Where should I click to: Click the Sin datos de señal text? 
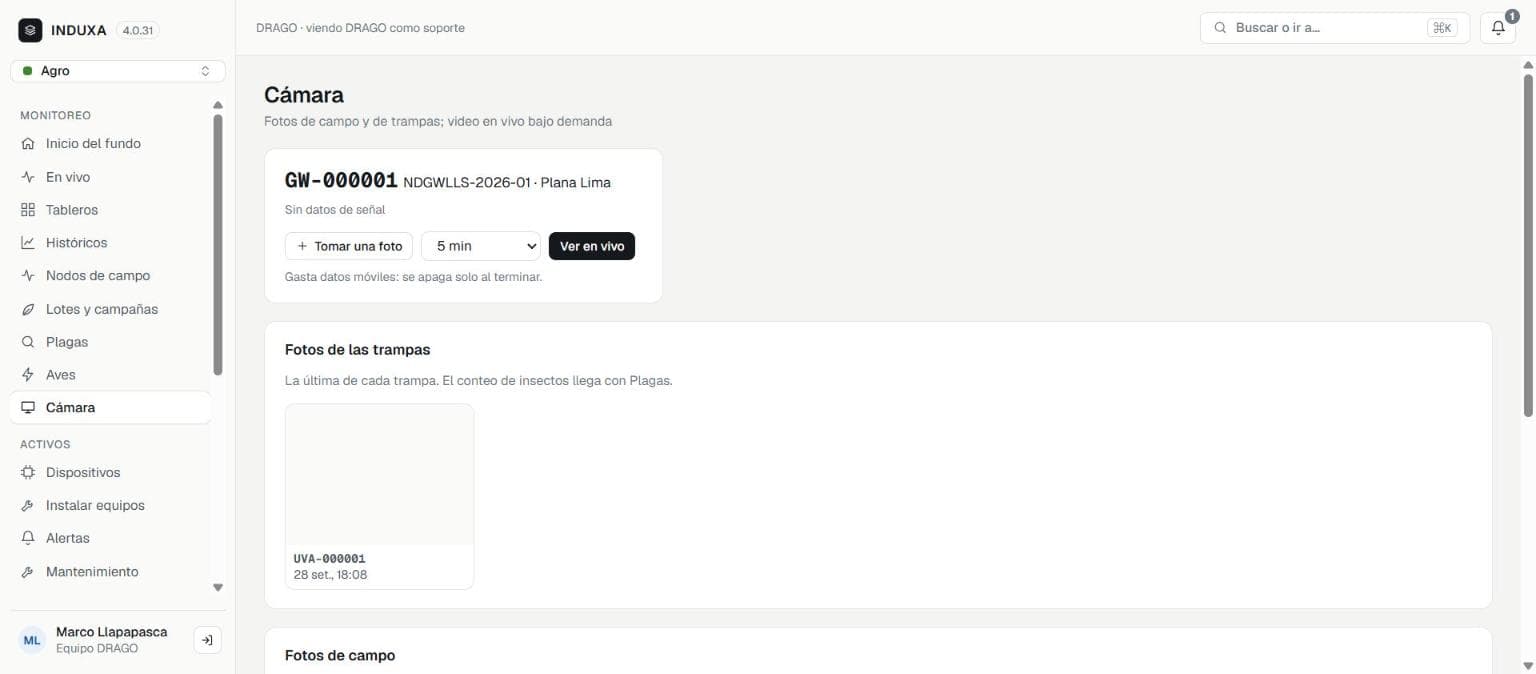coord(335,210)
